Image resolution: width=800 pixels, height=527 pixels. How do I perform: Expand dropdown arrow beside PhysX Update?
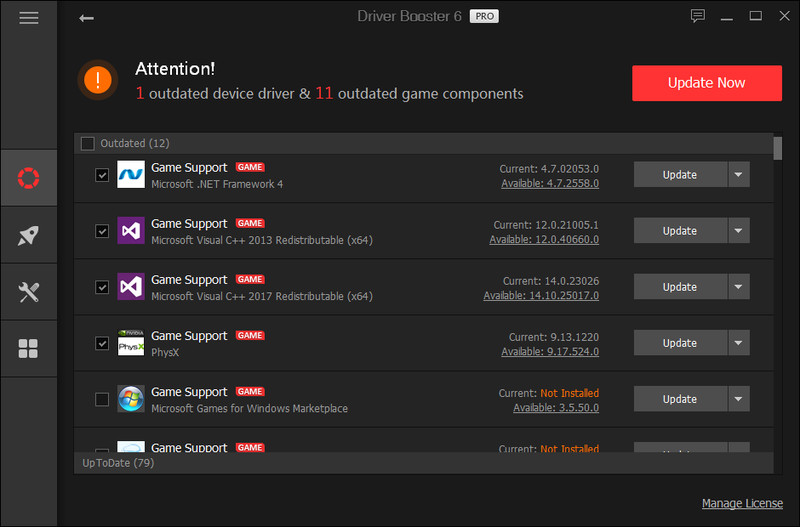click(x=738, y=343)
